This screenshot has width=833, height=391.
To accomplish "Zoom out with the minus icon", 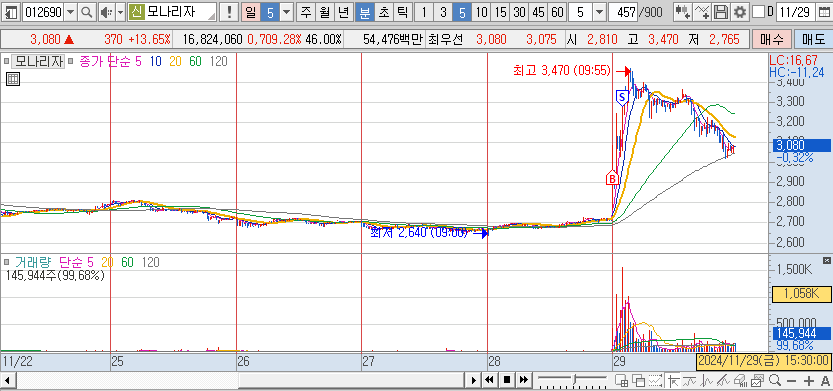I will (x=792, y=380).
